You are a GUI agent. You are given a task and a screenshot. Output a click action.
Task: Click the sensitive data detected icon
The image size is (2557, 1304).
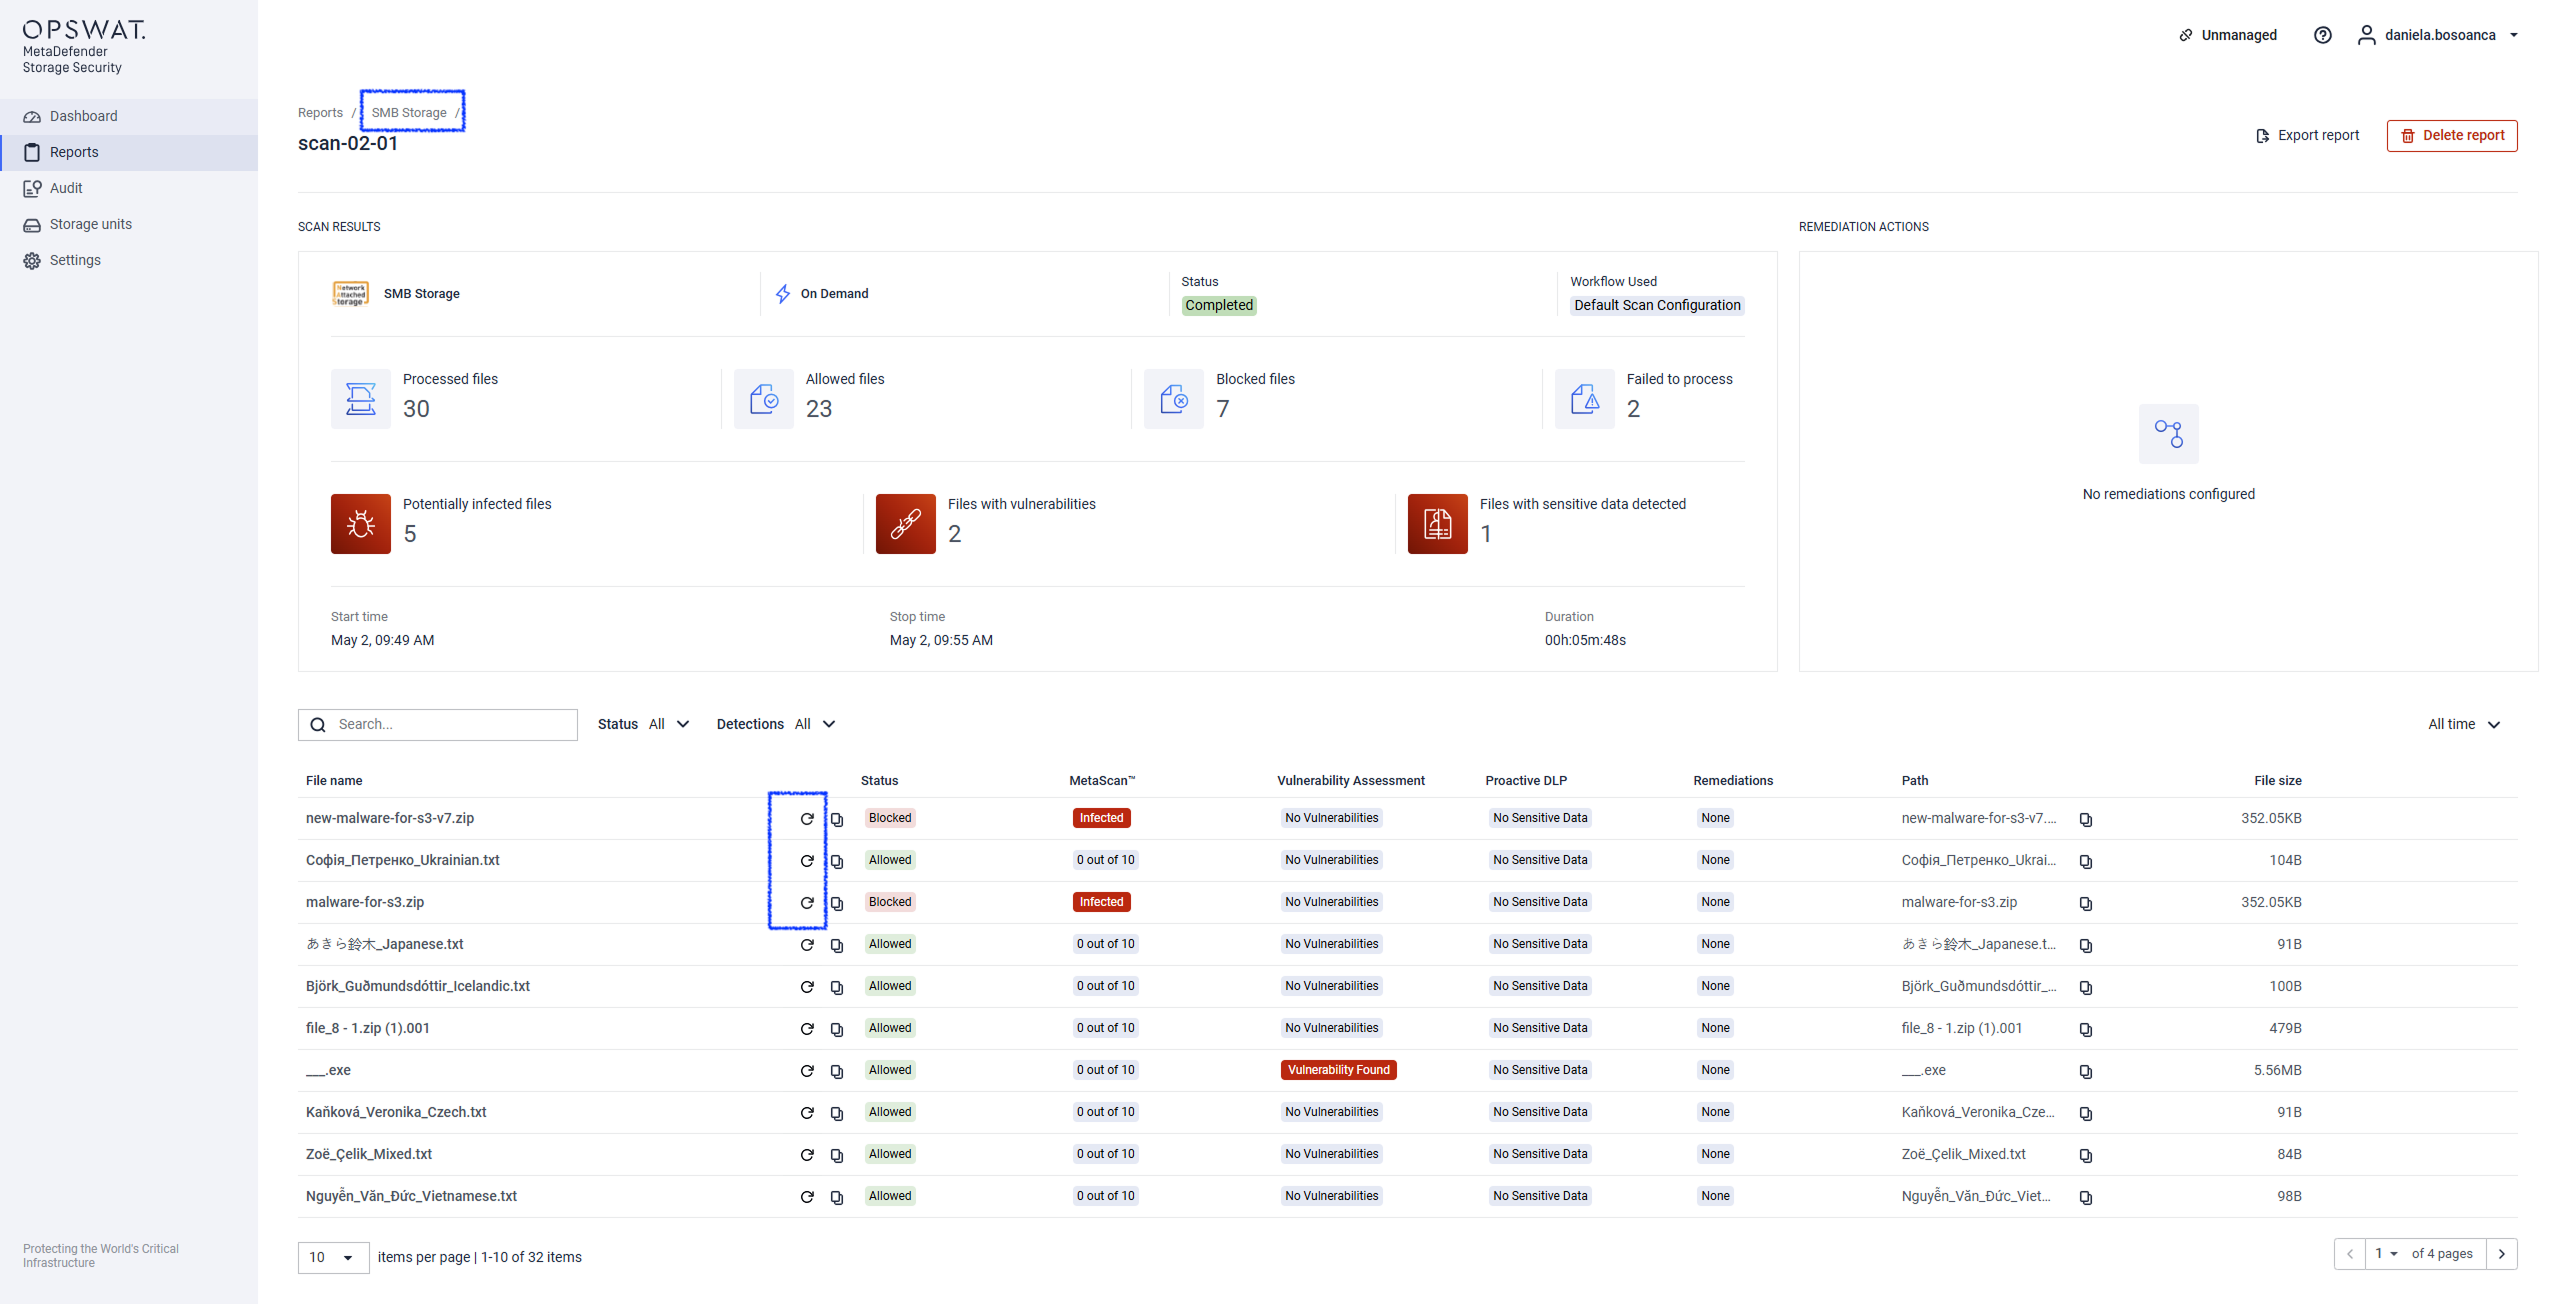tap(1438, 524)
